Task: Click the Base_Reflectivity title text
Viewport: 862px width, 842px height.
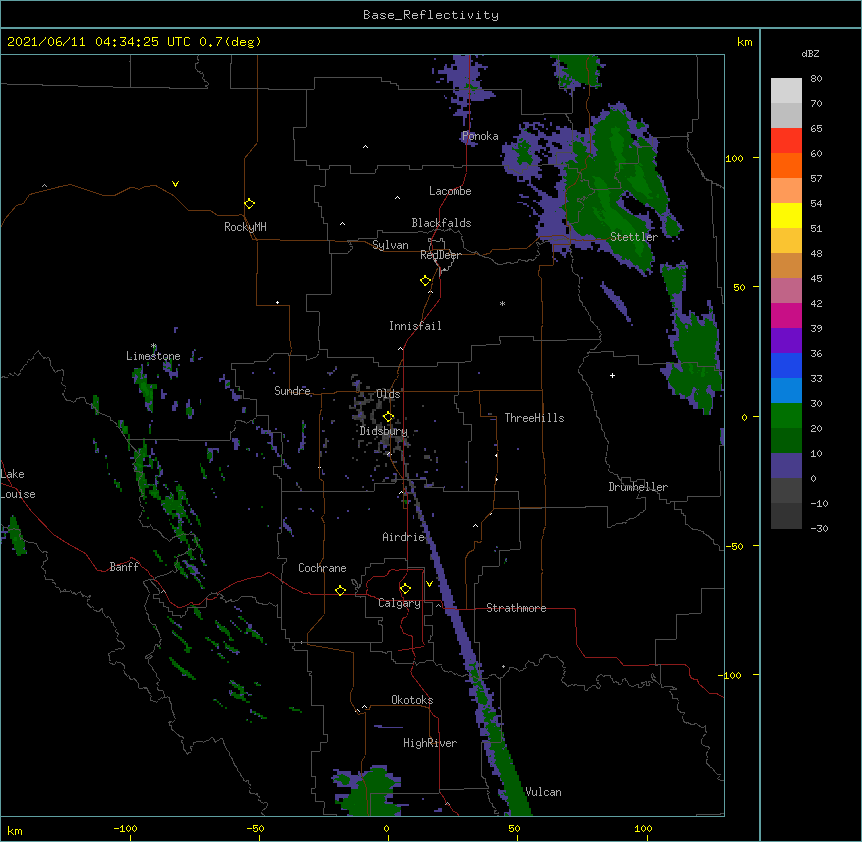Action: point(431,15)
